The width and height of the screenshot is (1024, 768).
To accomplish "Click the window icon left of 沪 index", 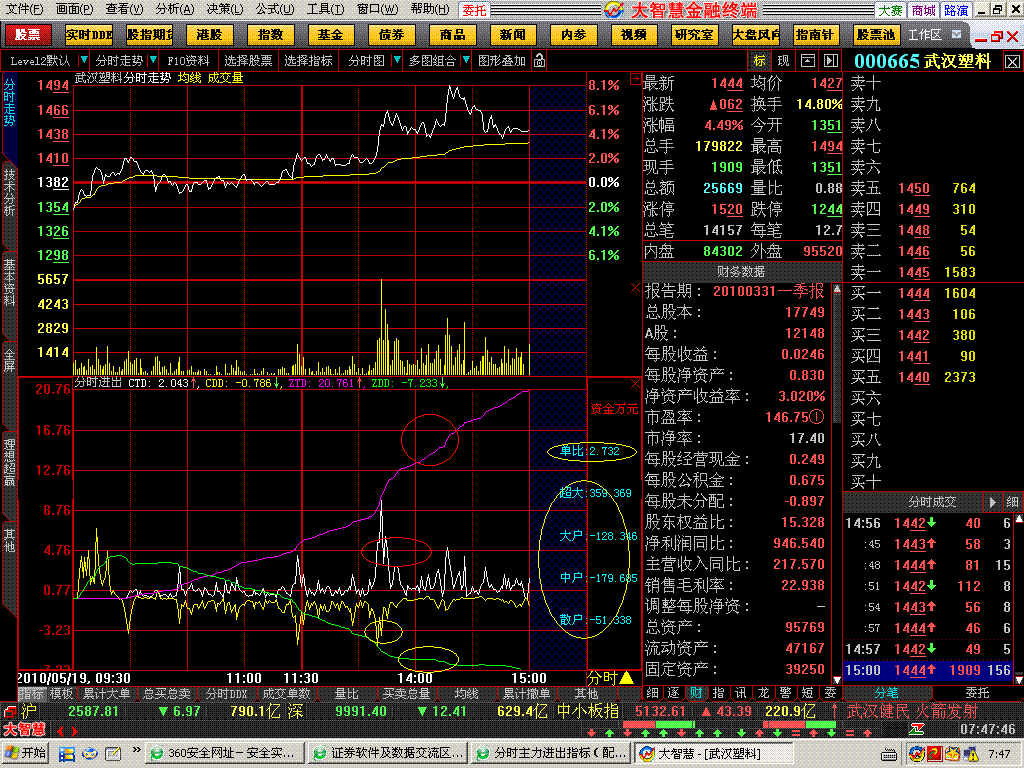I will 9,711.
